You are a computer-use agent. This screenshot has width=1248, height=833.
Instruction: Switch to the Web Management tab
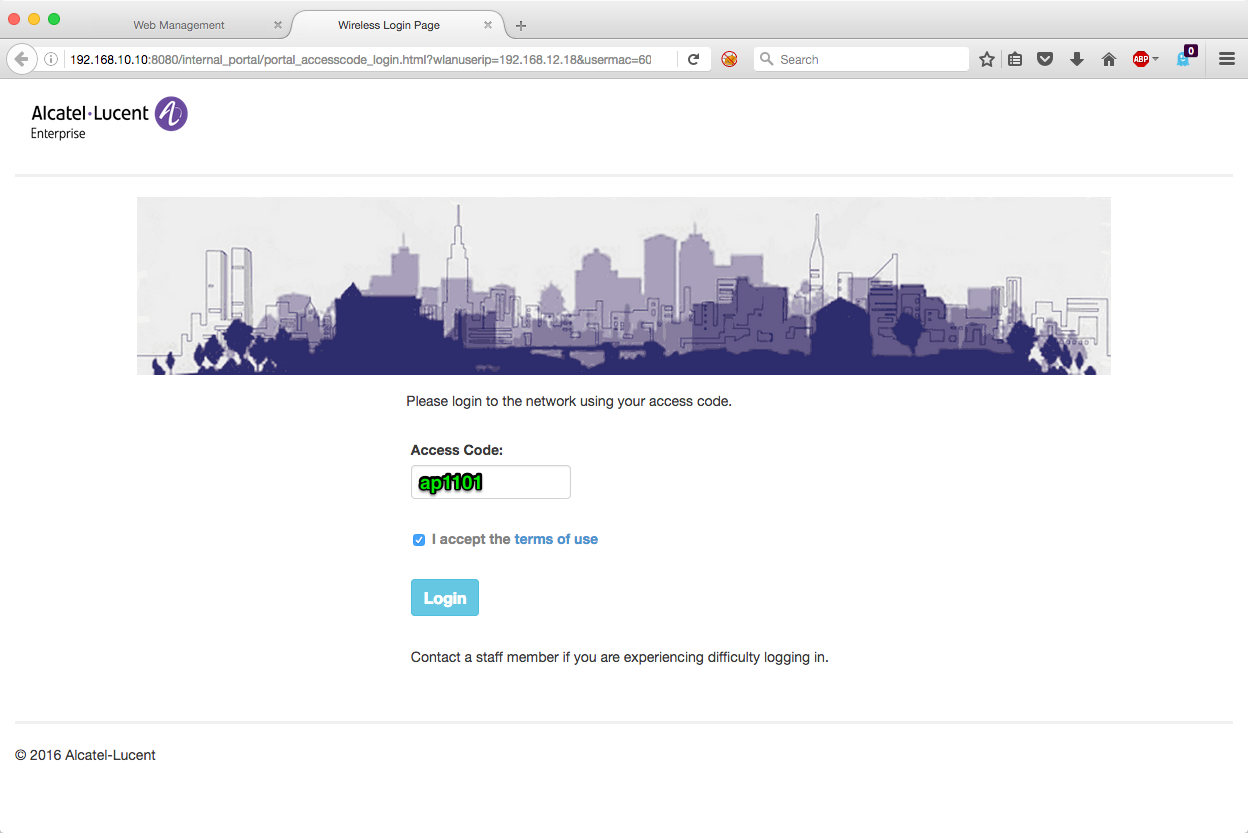pyautogui.click(x=179, y=25)
